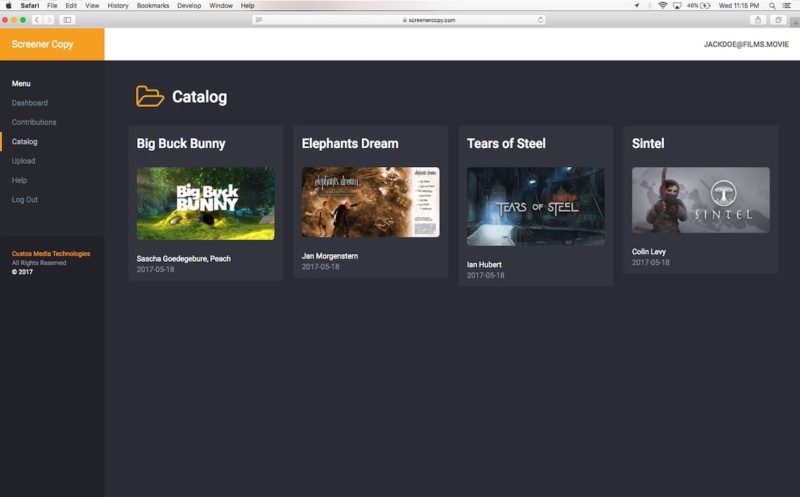Open the Edit menu

click(x=71, y=6)
